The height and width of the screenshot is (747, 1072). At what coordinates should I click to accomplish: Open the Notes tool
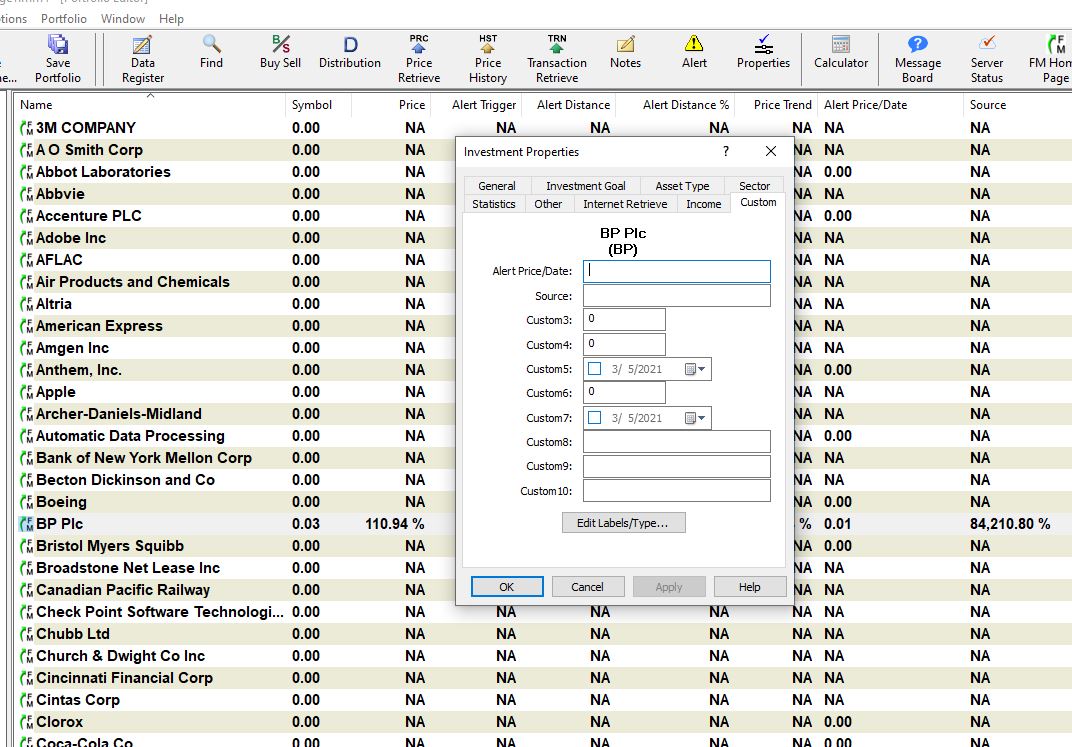[625, 52]
